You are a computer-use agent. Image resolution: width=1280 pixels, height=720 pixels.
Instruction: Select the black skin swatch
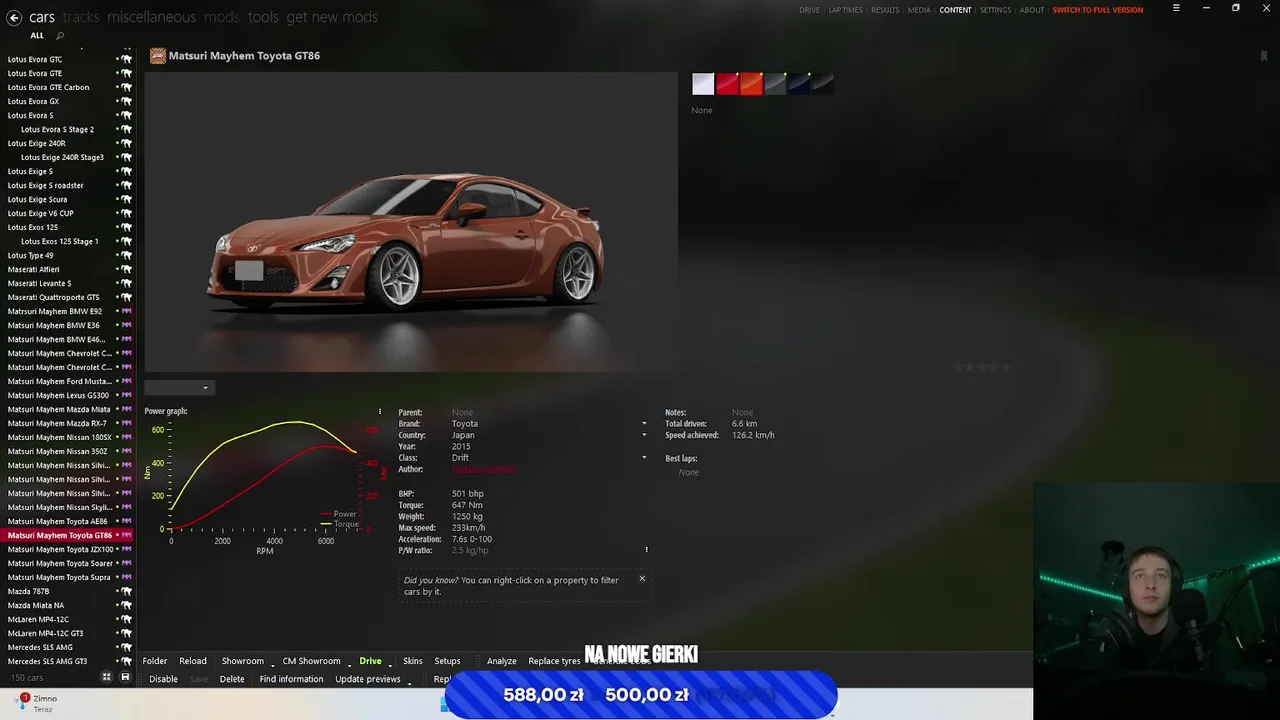[823, 84]
